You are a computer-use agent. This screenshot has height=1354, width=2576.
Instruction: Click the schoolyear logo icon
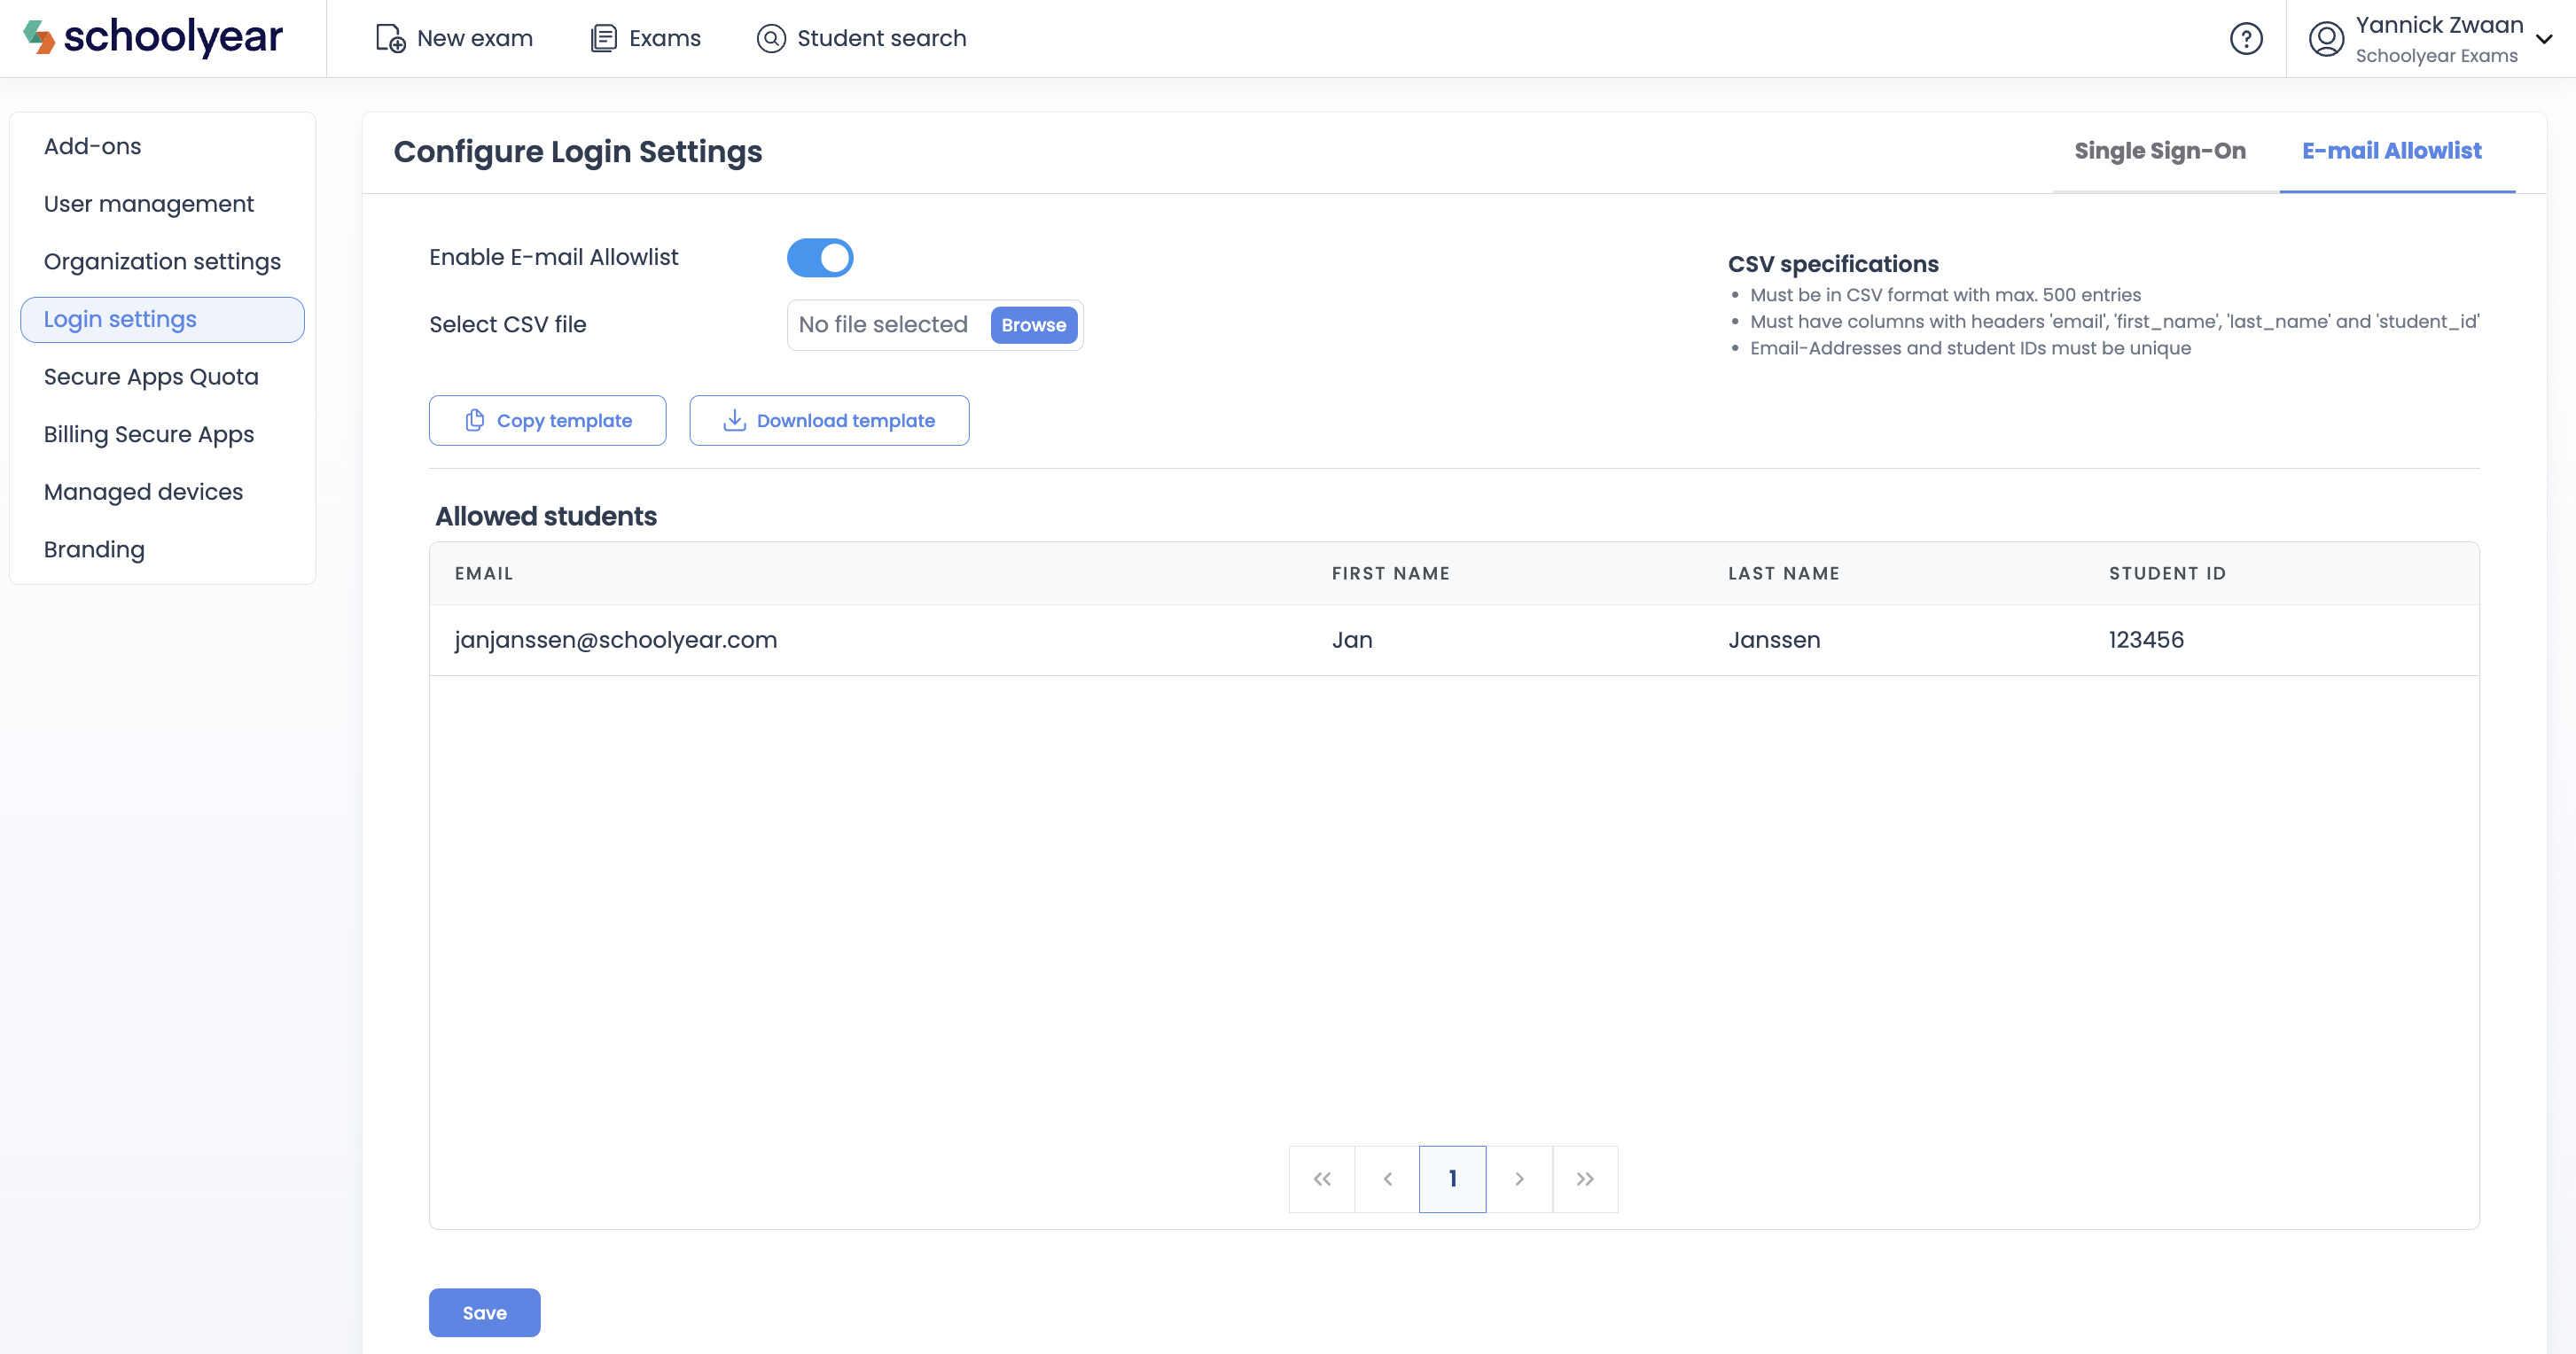tap(38, 37)
